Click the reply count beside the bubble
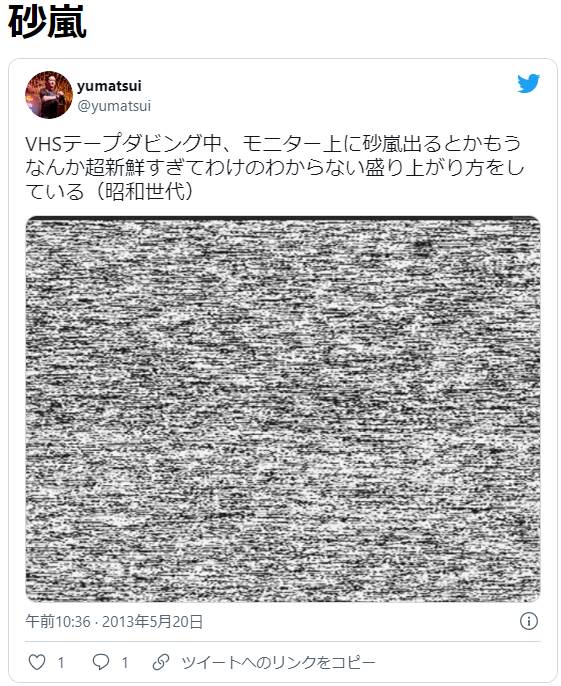 pos(125,662)
